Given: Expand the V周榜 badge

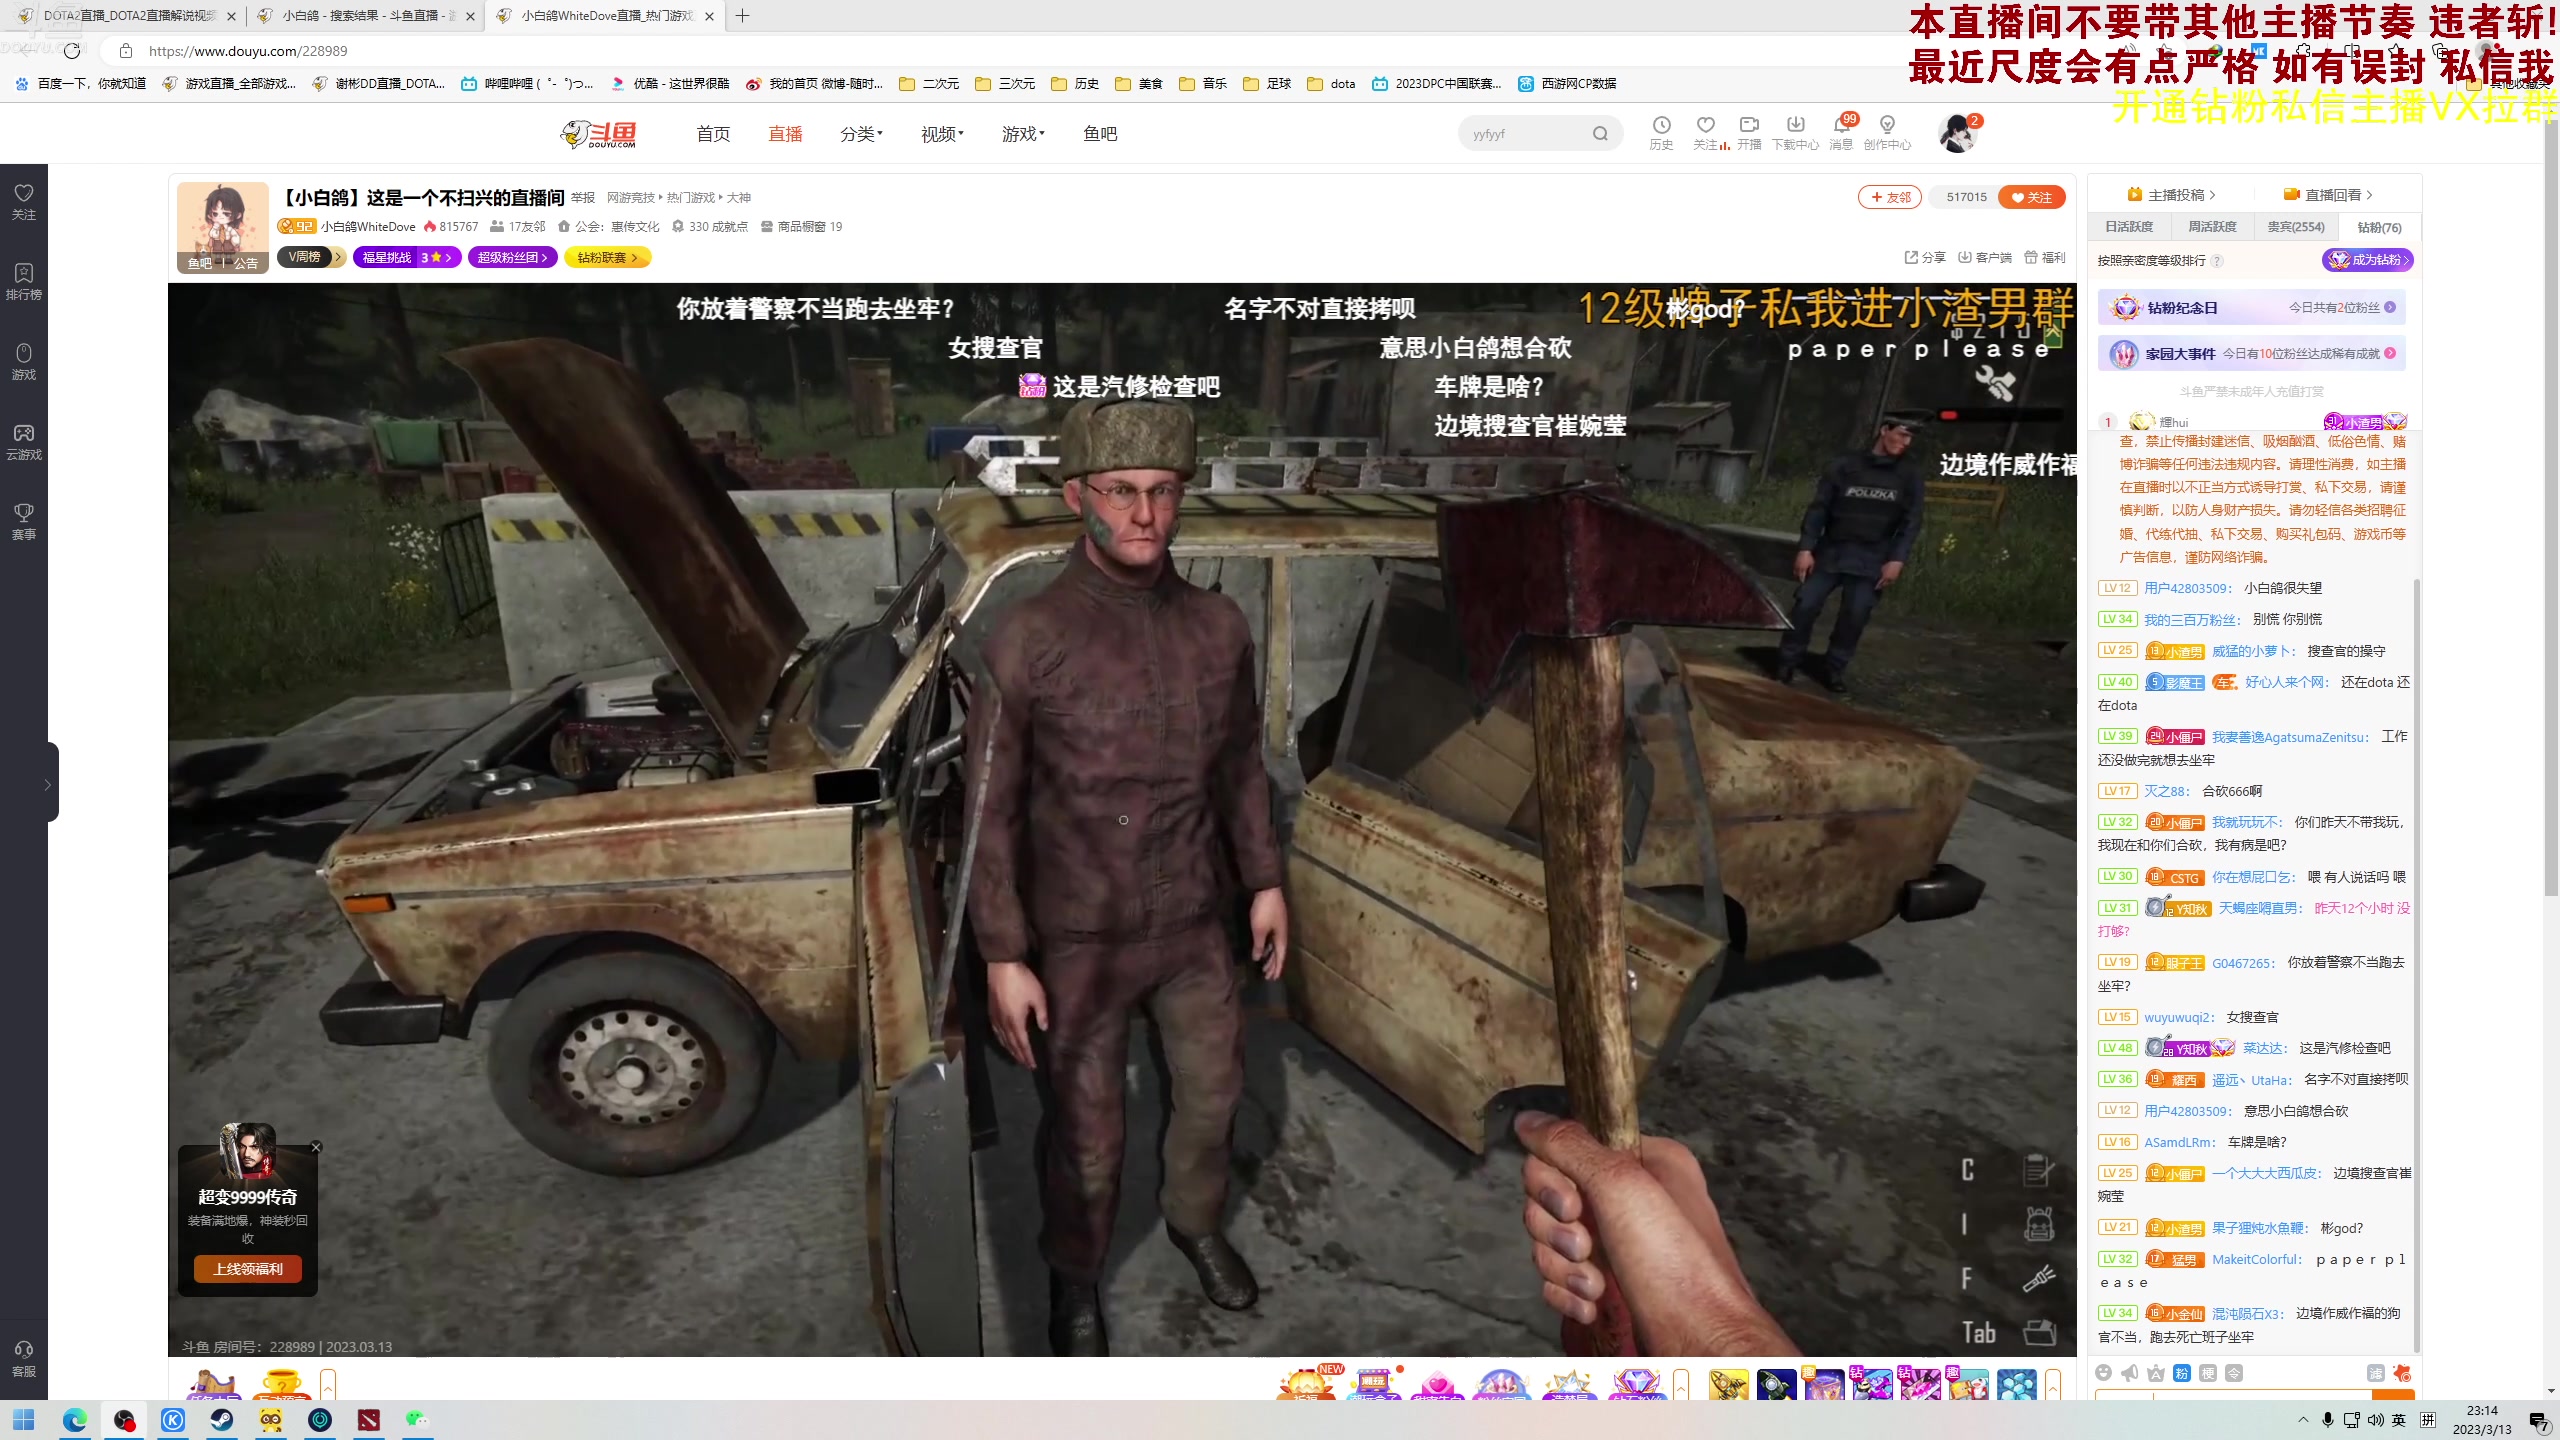Looking at the screenshot, I should pyautogui.click(x=311, y=257).
